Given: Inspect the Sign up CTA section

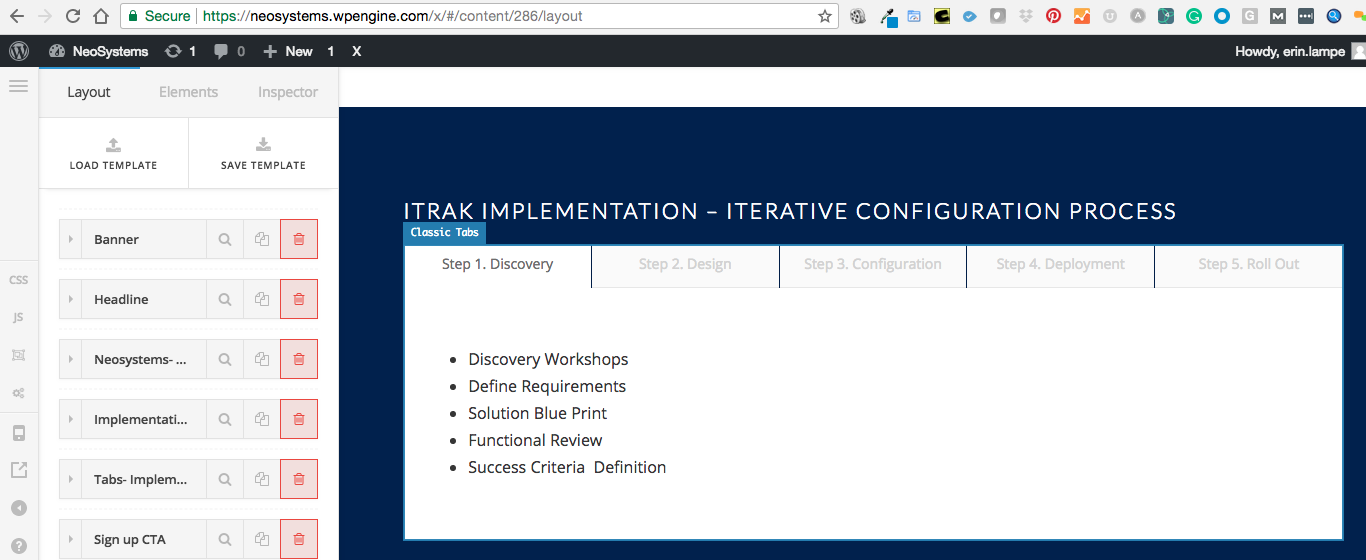Looking at the screenshot, I should click(x=225, y=540).
